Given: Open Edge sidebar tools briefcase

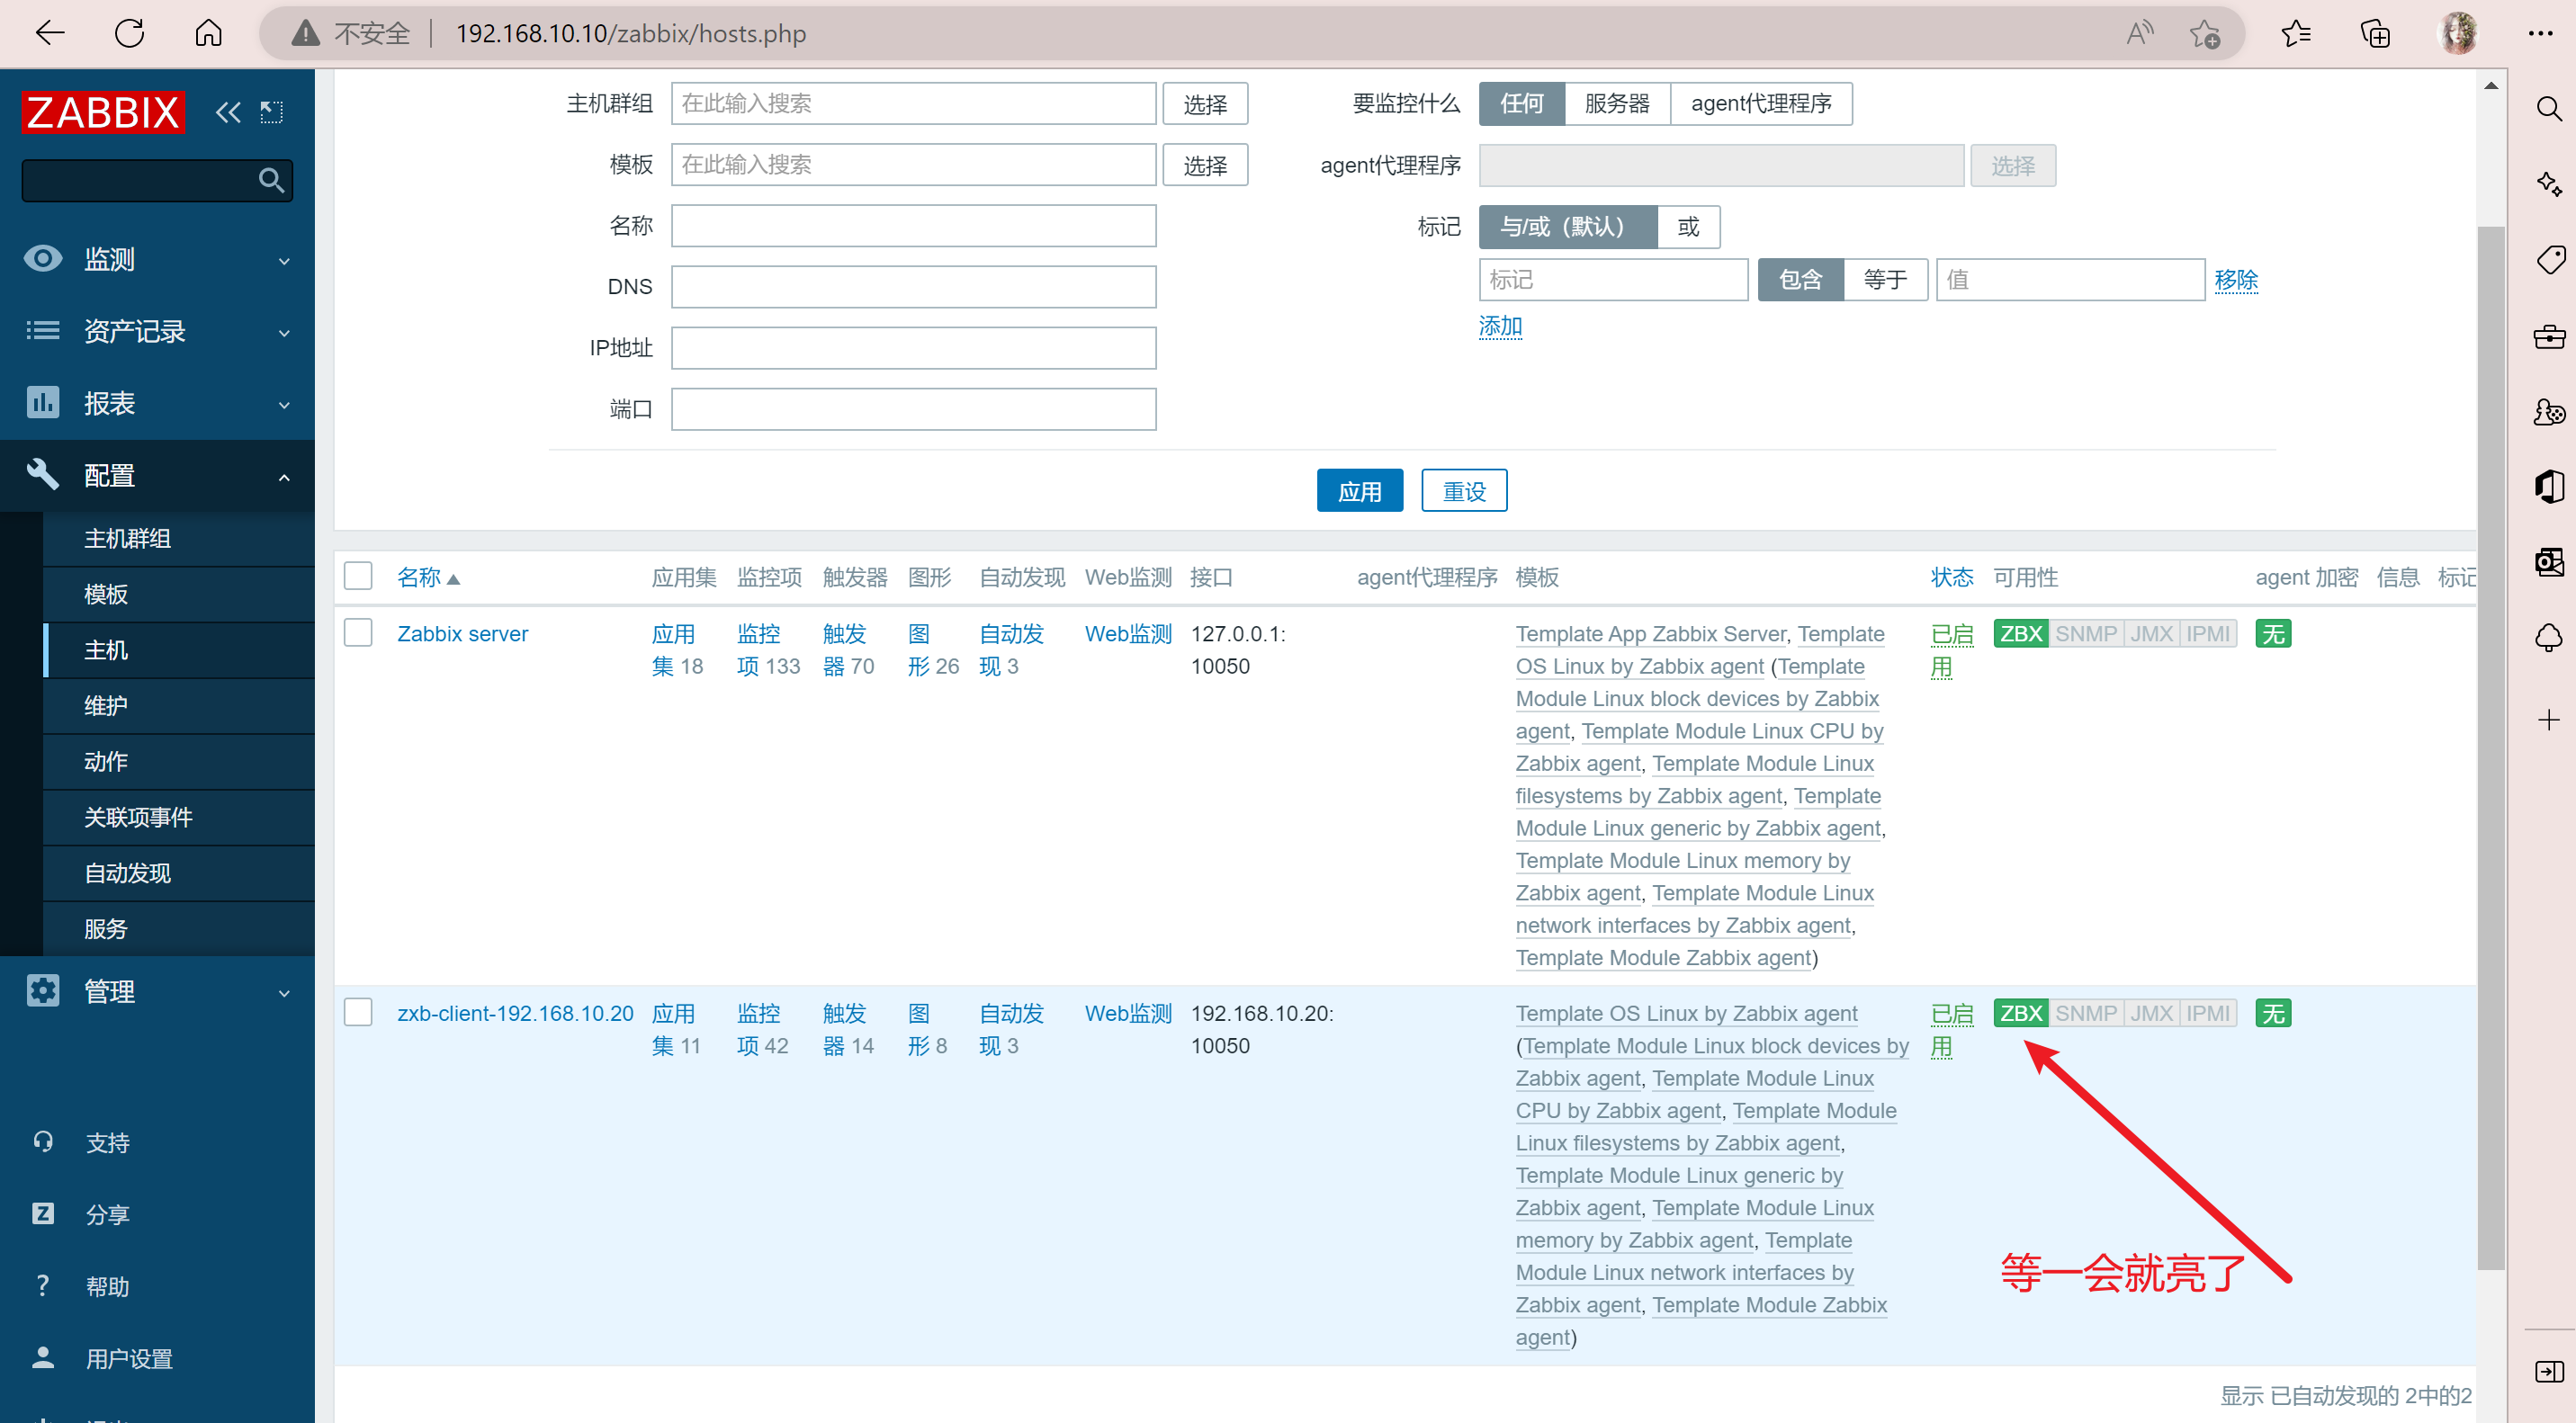Looking at the screenshot, I should (2549, 336).
